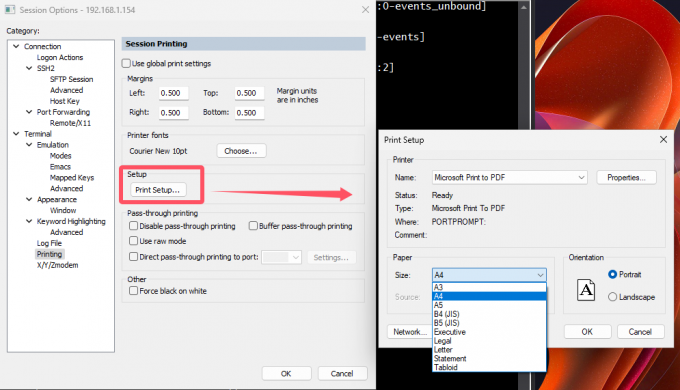
Task: Select Window category
Action: [63, 210]
